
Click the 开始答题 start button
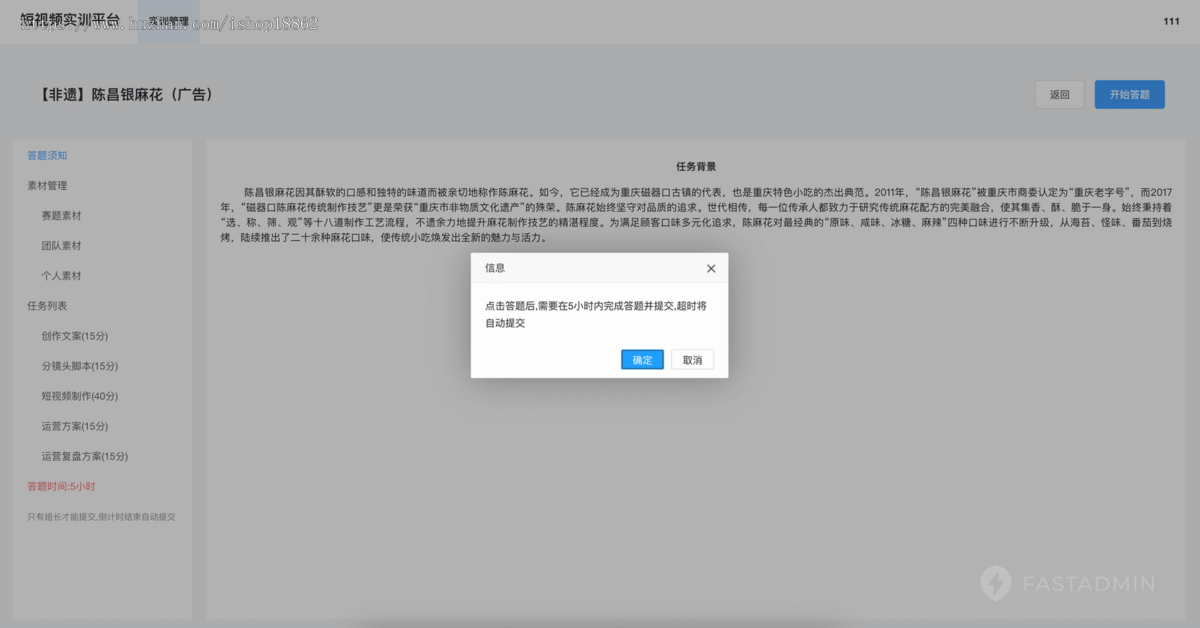(1129, 94)
